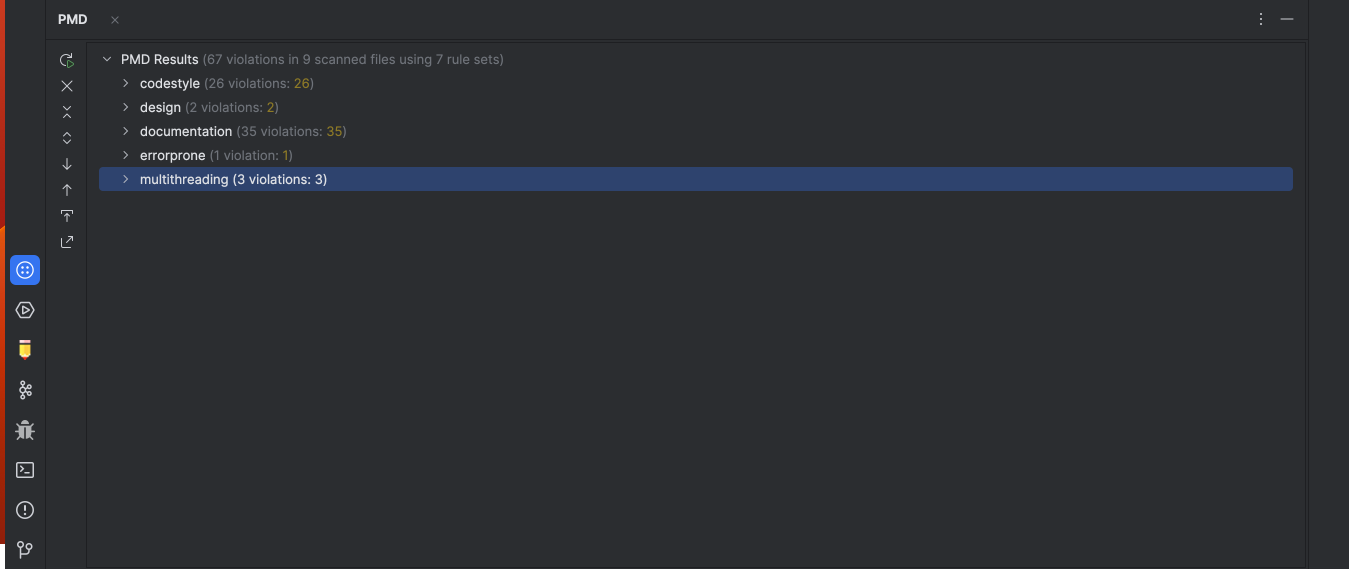Viewport: 1349px width, 569px height.
Task: Click the export results icon
Action: click(x=67, y=242)
